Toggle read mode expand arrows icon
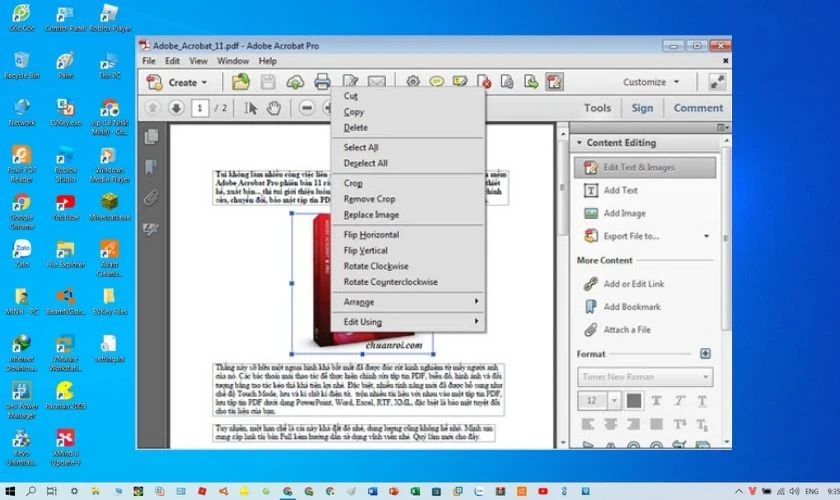Image resolution: width=840 pixels, height=500 pixels. [x=717, y=82]
